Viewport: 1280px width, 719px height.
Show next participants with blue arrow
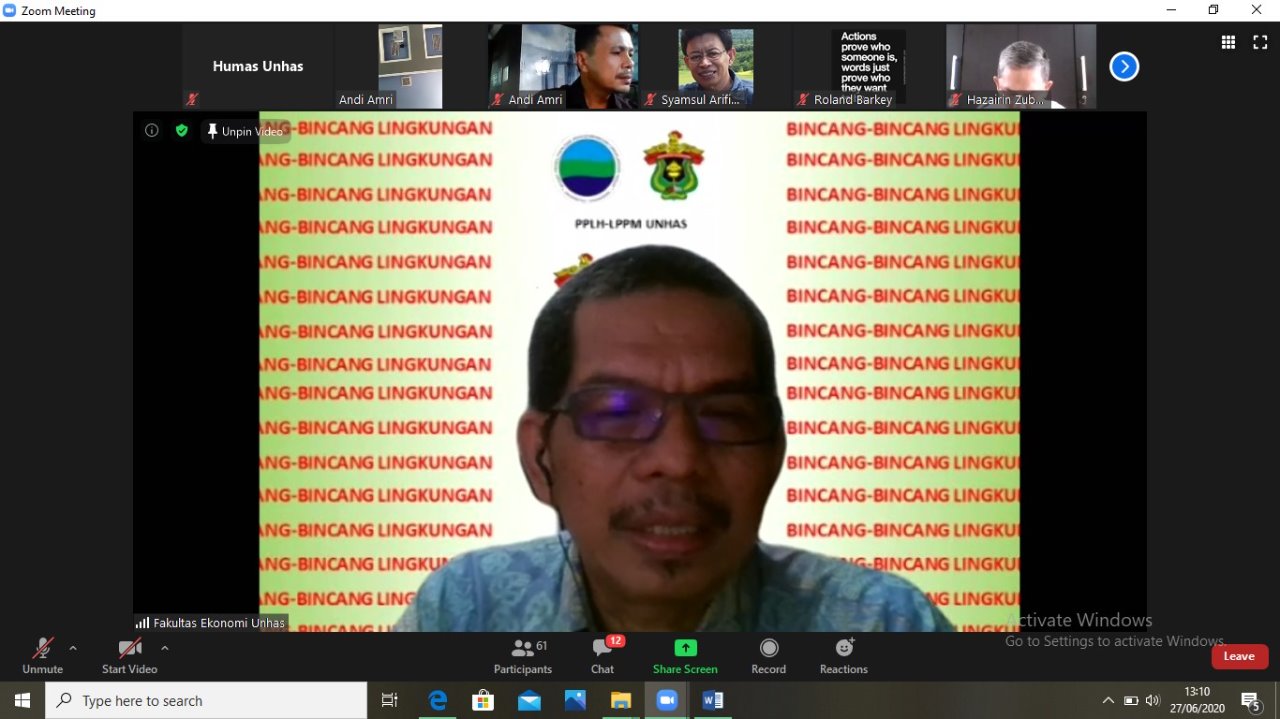pos(1124,67)
